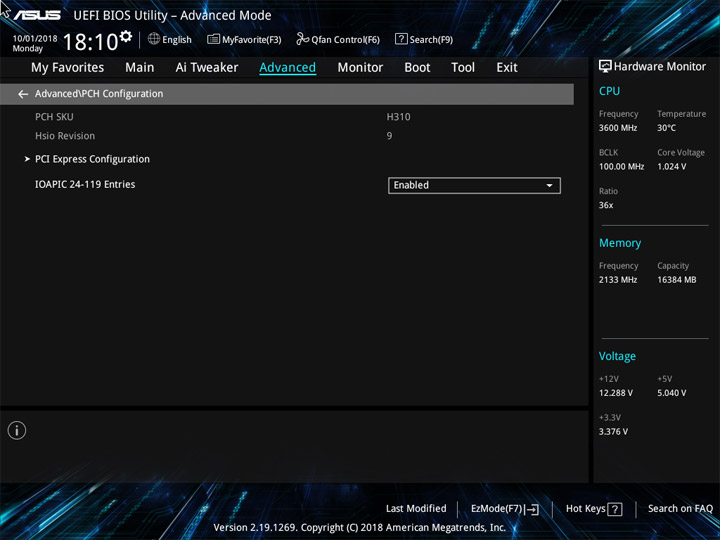Show Hot Keys list
The height and width of the screenshot is (540, 720).
pos(594,509)
